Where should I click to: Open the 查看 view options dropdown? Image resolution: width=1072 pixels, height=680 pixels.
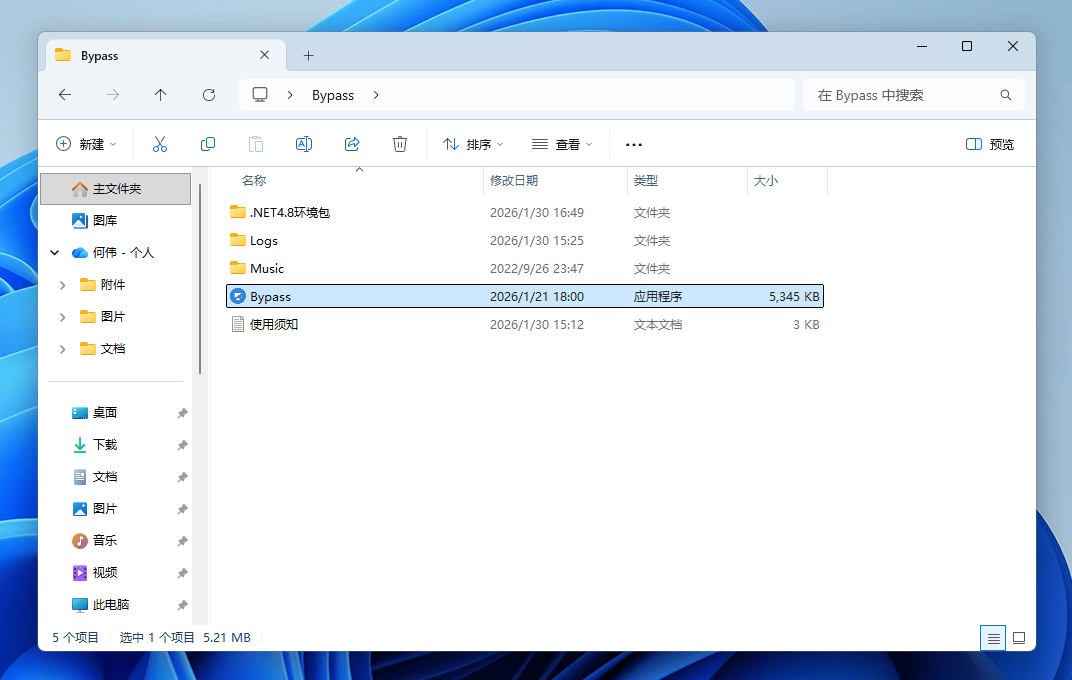click(561, 144)
